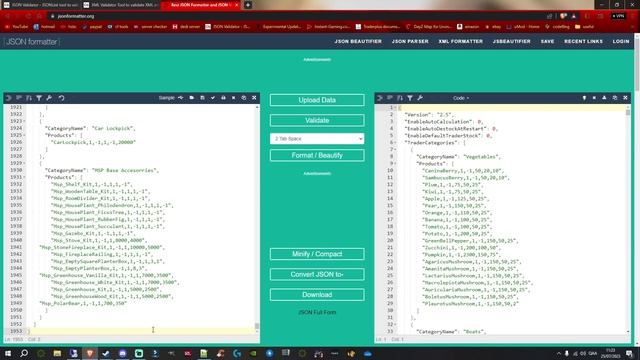This screenshot has height=360, width=640.
Task: Open the Convert JSON to dropdown button
Action: (317, 274)
